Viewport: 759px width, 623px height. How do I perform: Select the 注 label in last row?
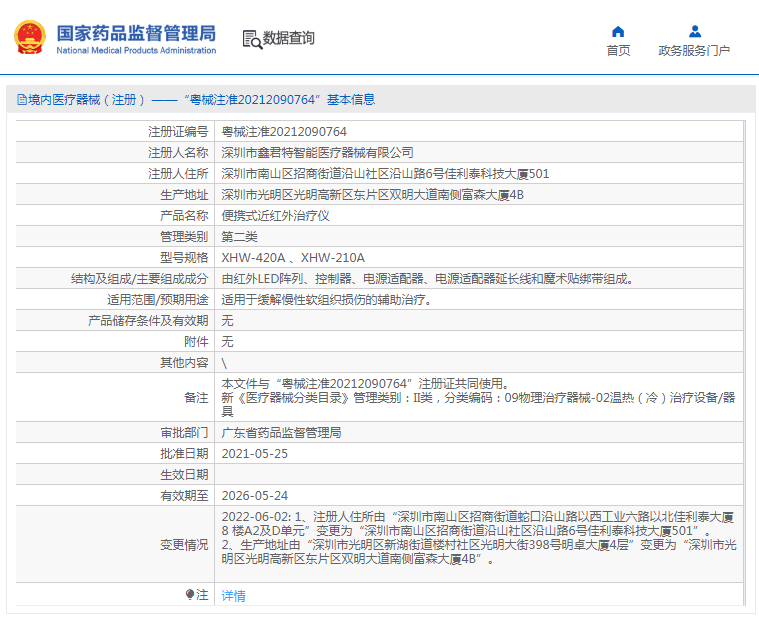(202, 594)
